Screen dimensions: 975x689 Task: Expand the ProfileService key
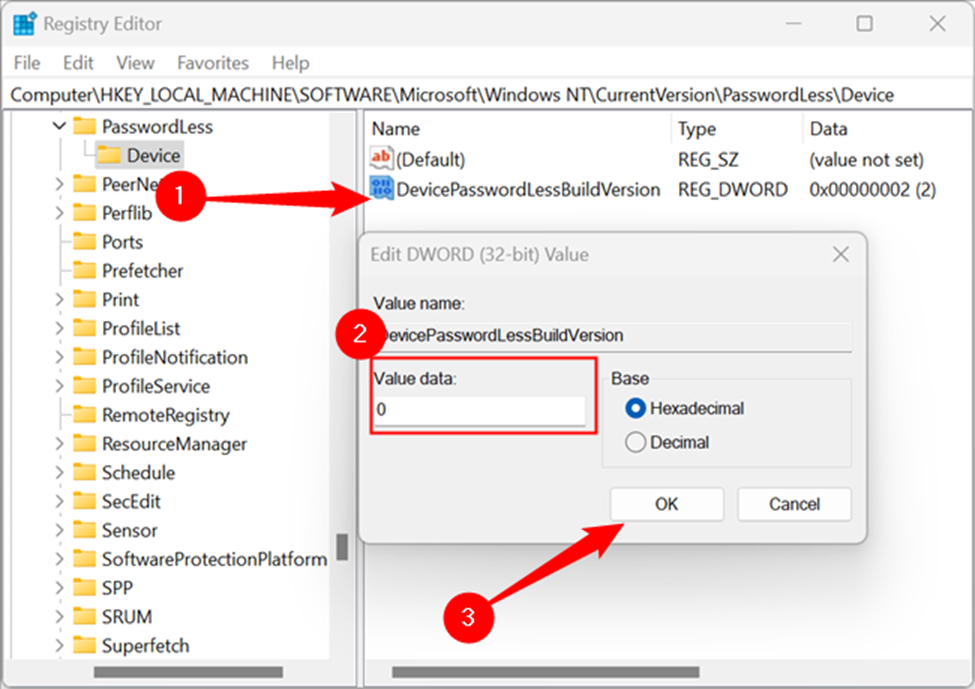(x=59, y=386)
